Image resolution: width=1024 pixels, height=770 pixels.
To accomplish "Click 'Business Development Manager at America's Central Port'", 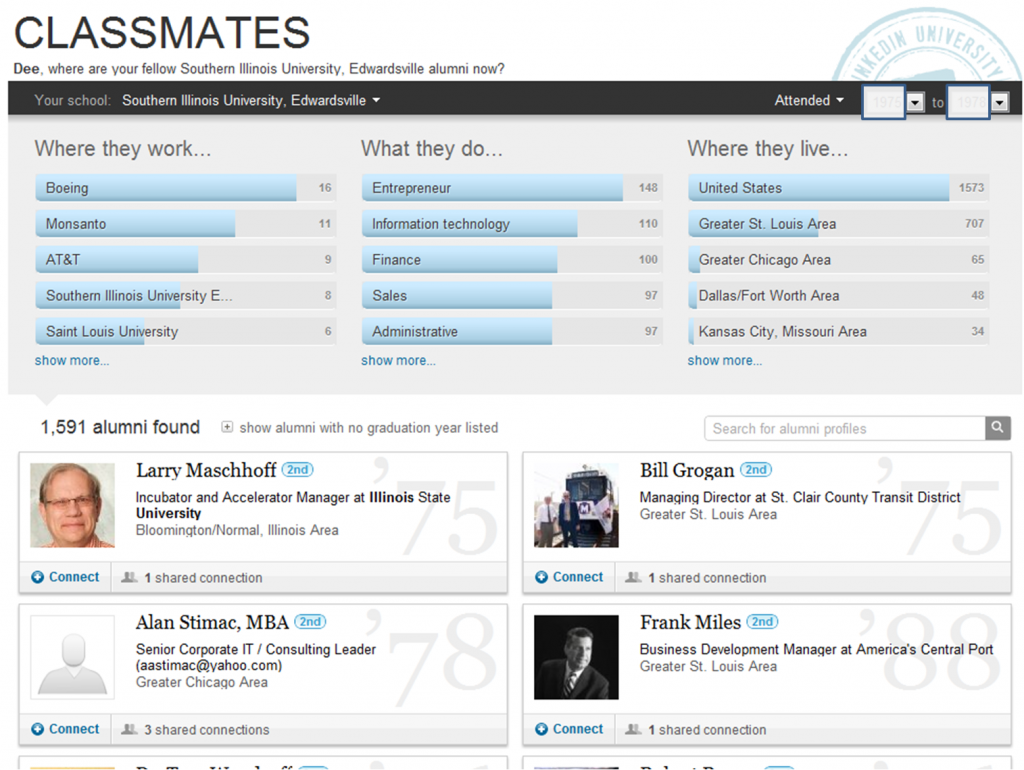I will (x=816, y=650).
